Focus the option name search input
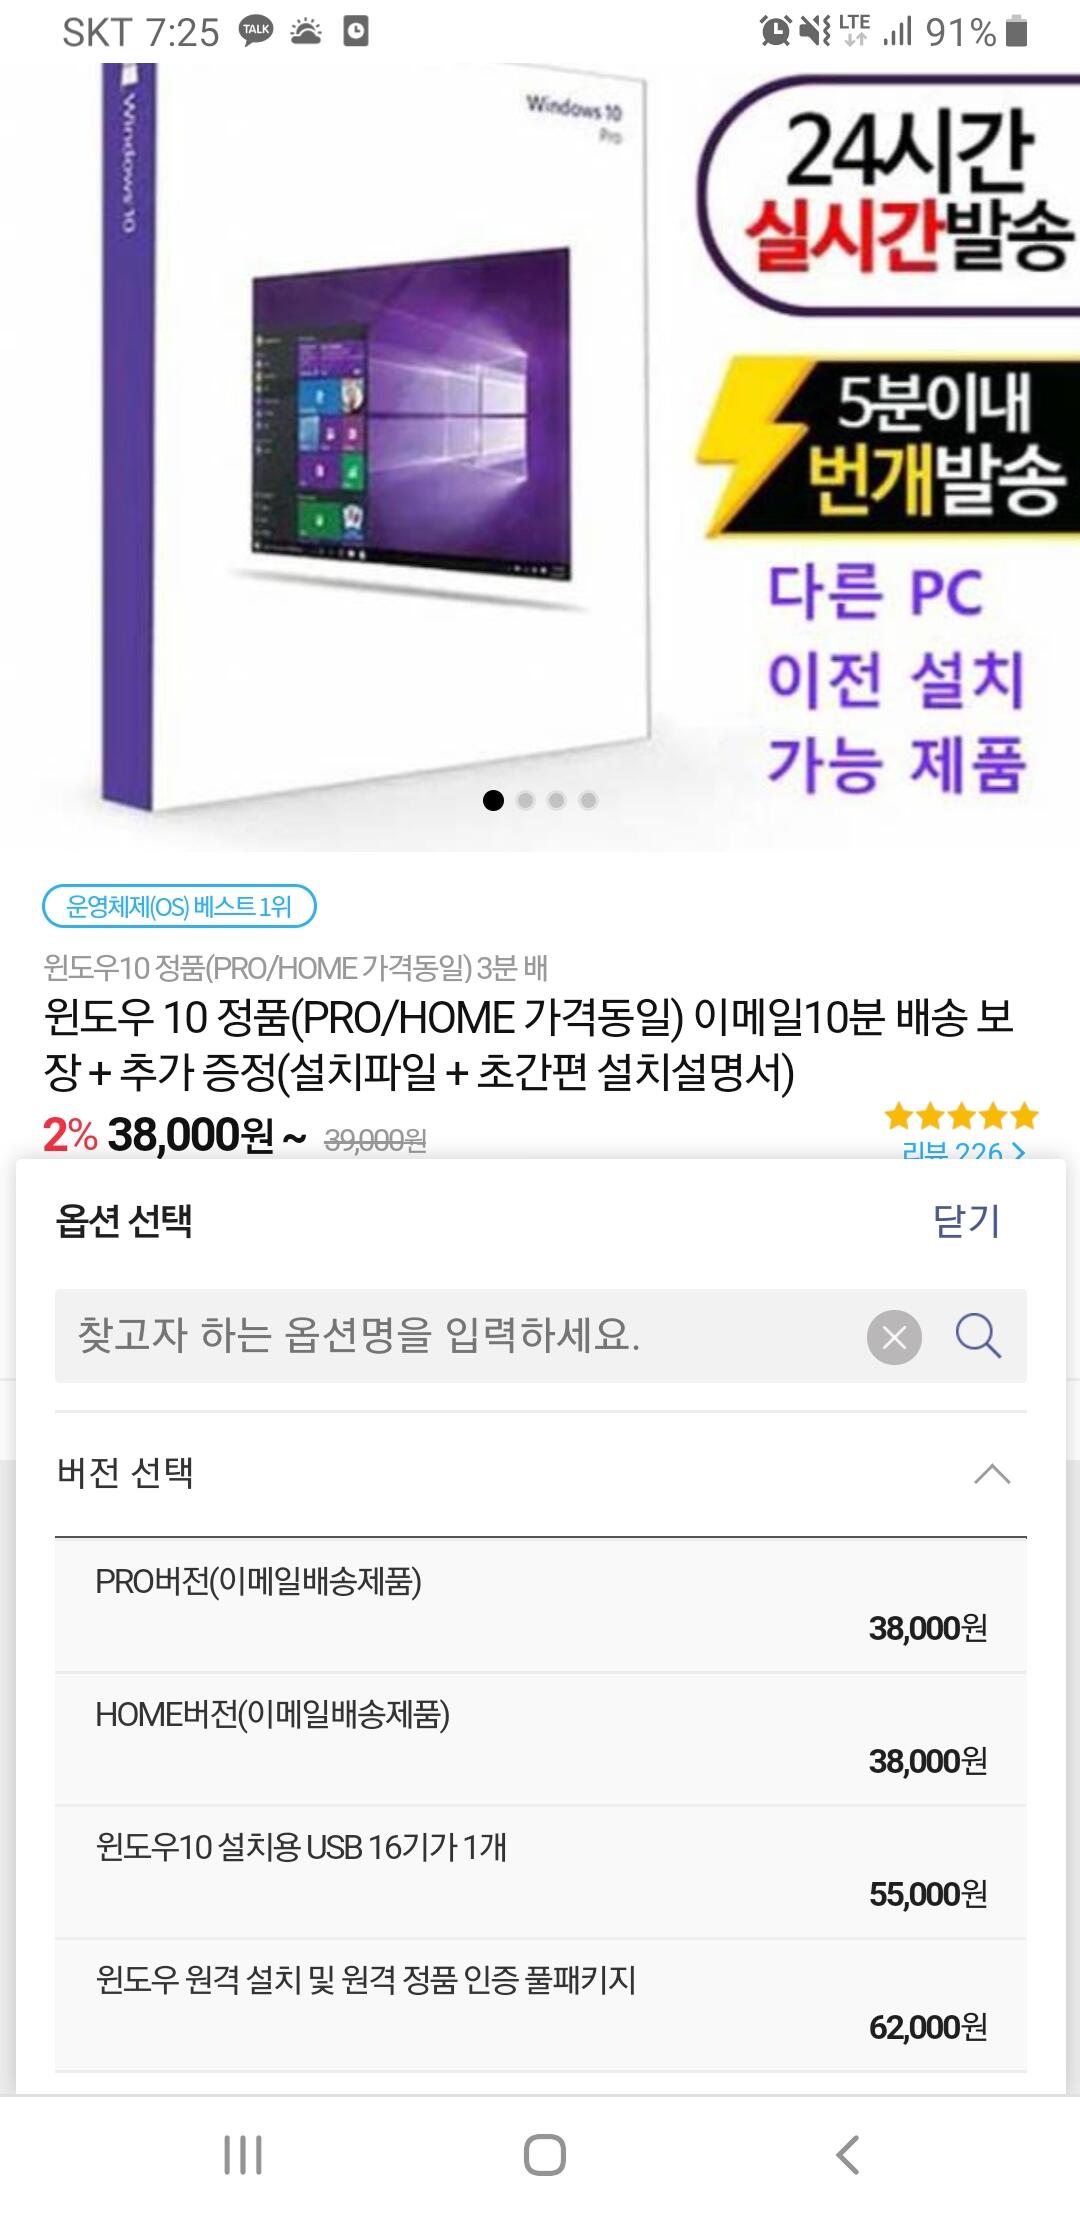 [x=460, y=1336]
